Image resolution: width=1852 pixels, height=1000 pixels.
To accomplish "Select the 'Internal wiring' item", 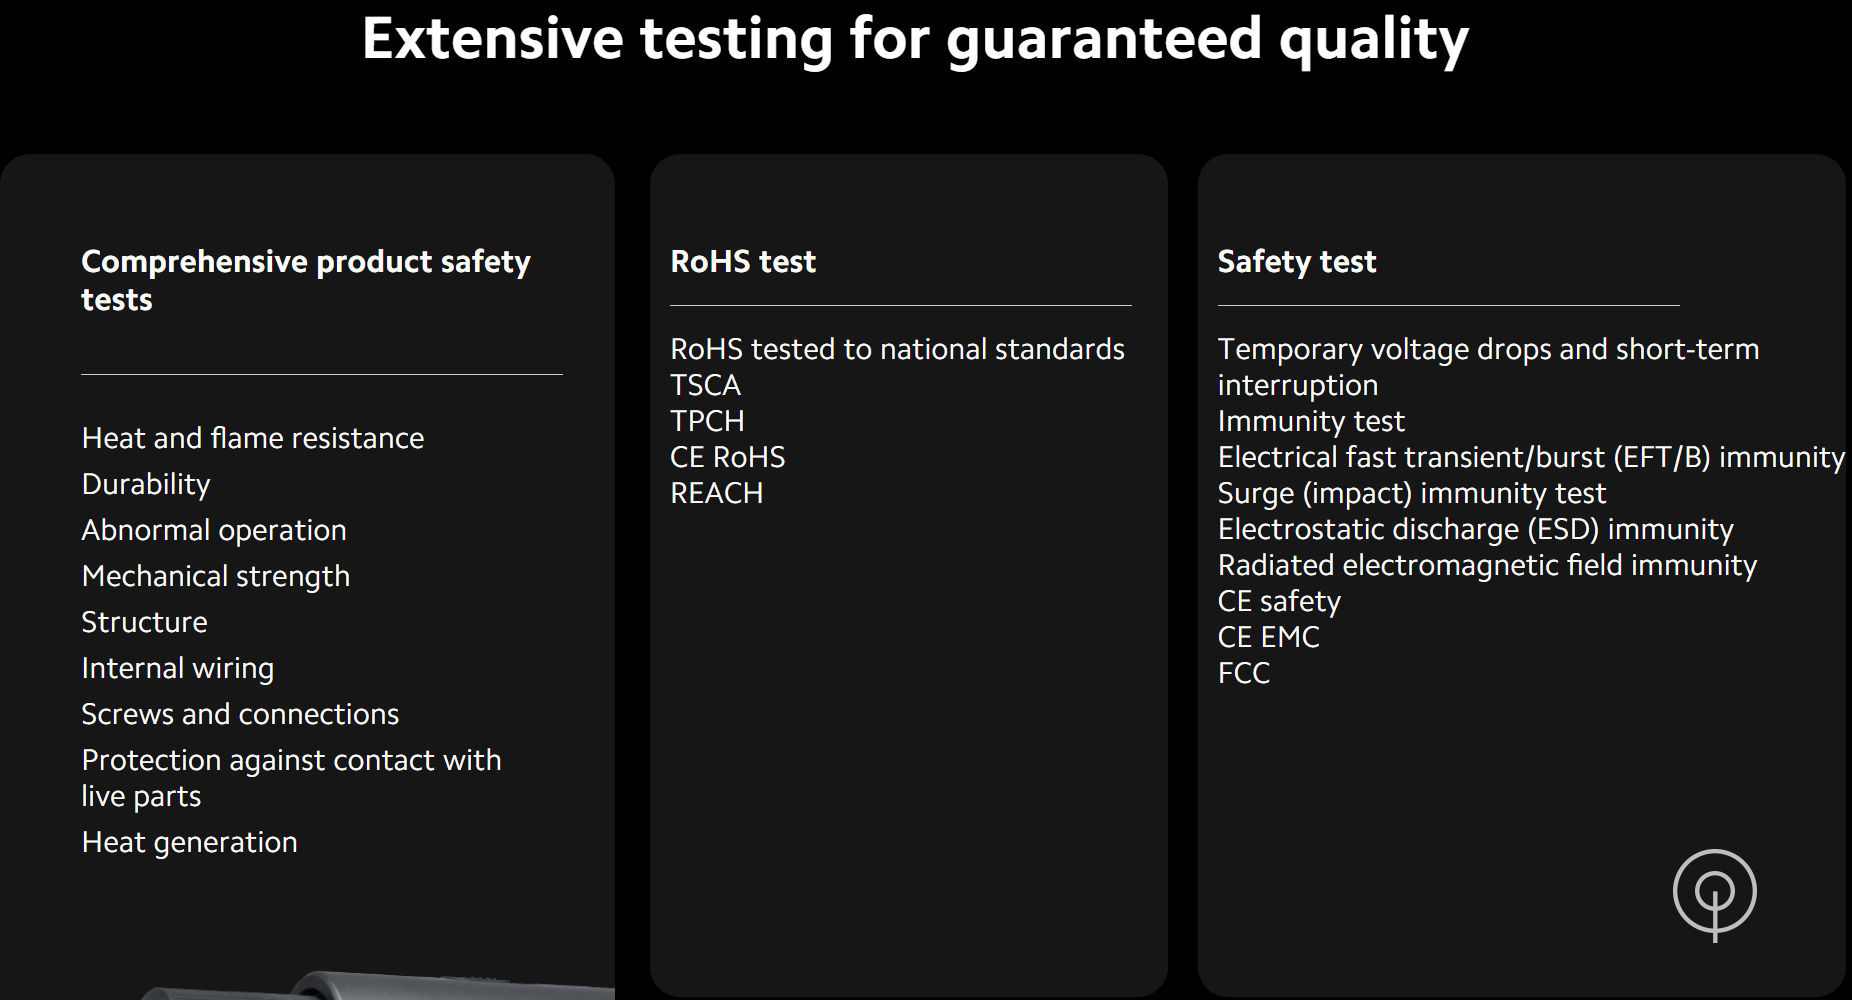I will tap(178, 668).
